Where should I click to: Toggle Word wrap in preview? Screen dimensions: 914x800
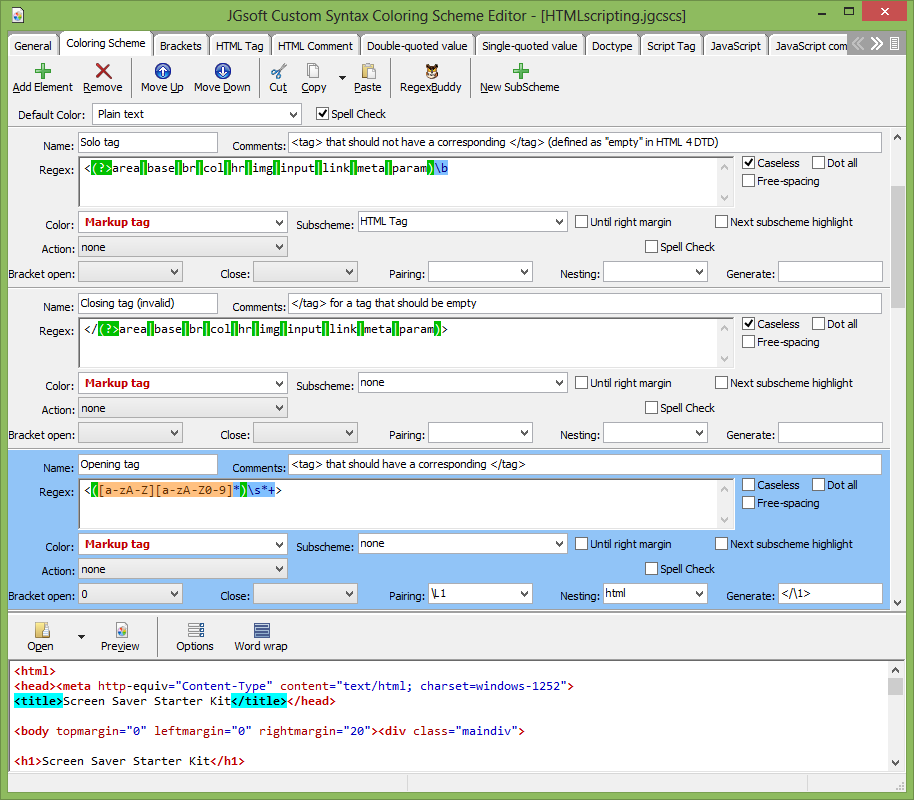point(261,637)
